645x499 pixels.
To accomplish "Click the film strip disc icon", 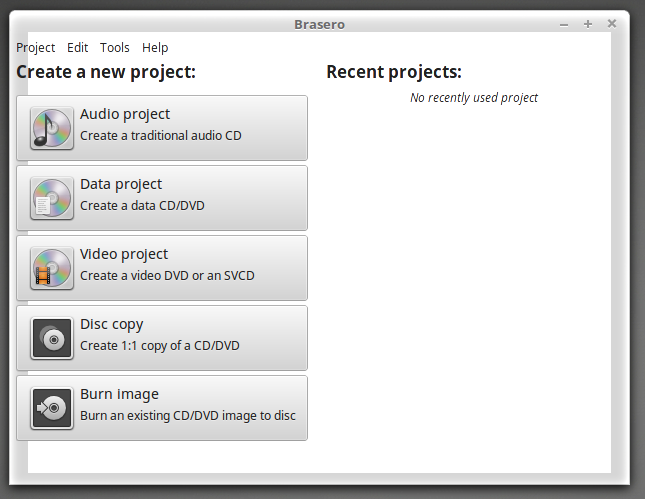I will click(x=51, y=268).
